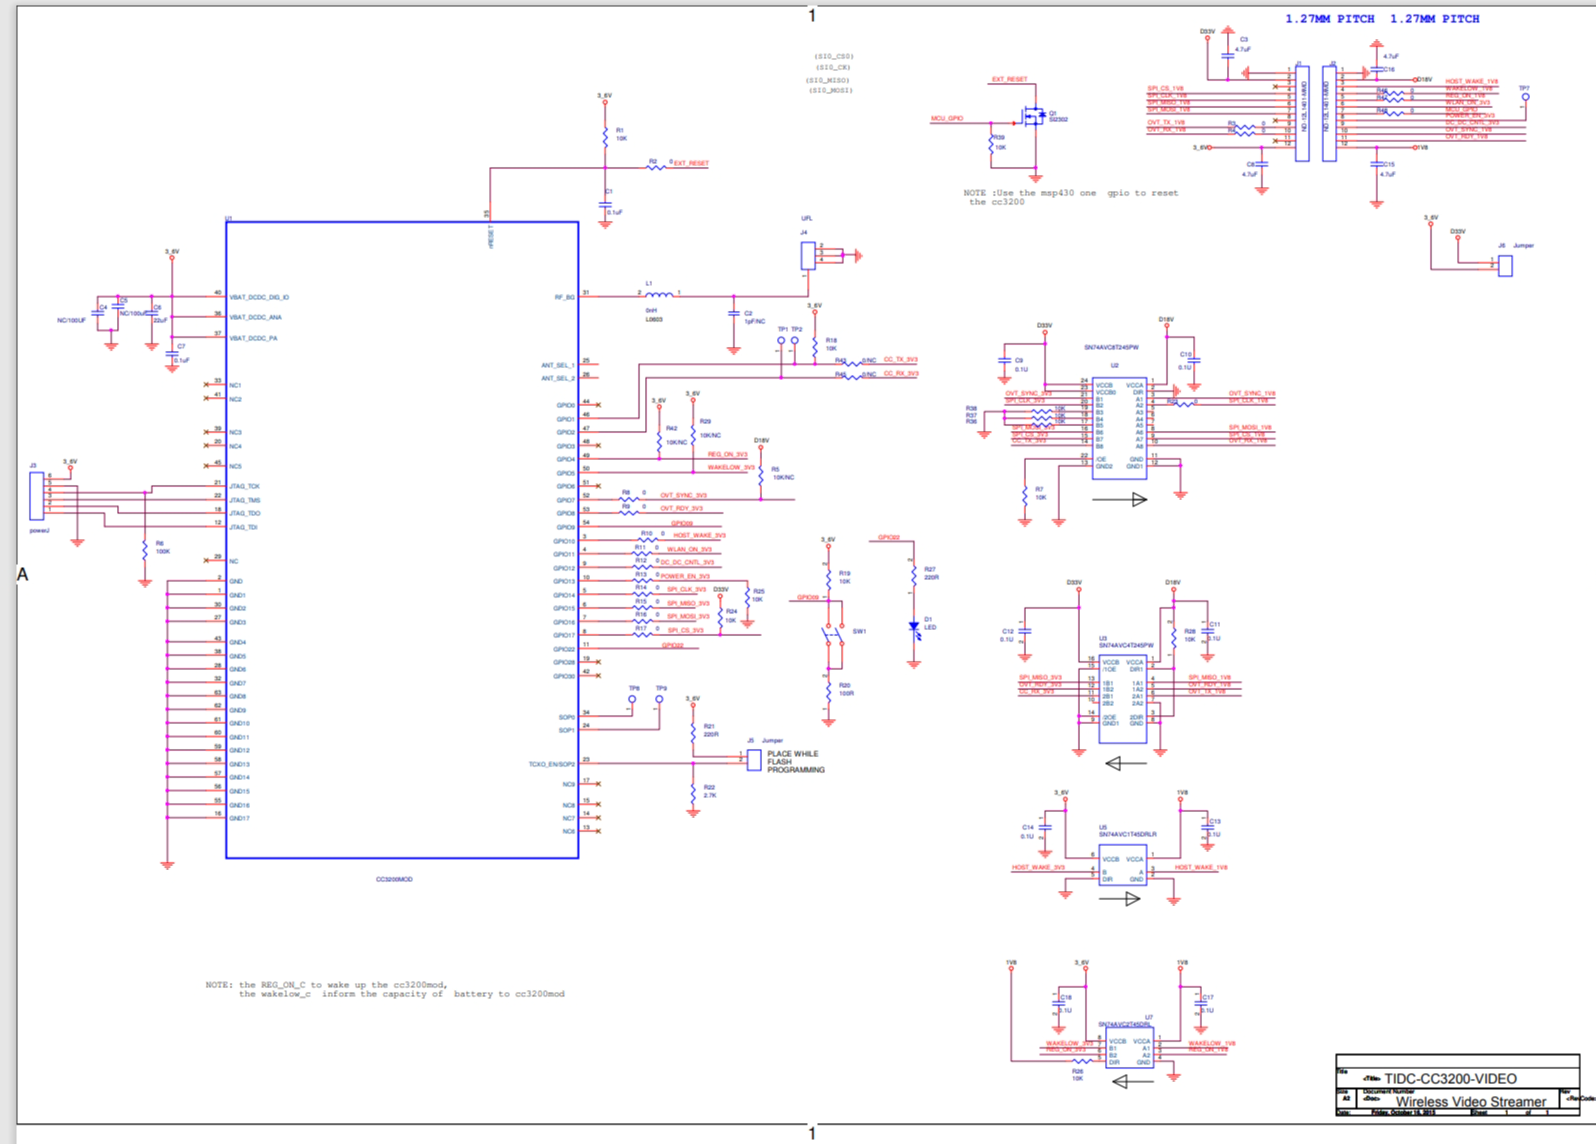Click the J4 U.FL antenna connector
Screen dimensions: 1596x1144
[808, 256]
